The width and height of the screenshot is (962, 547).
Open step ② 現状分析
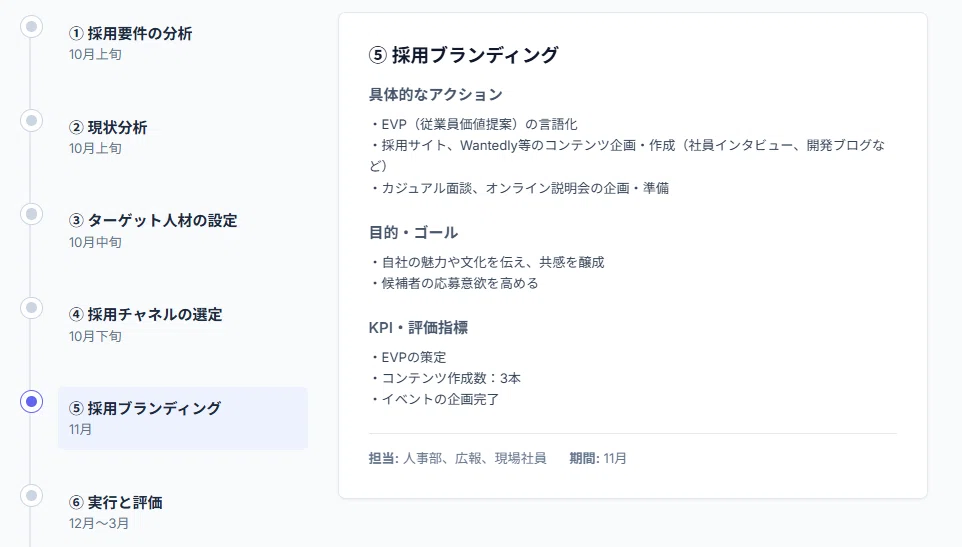pos(183,137)
